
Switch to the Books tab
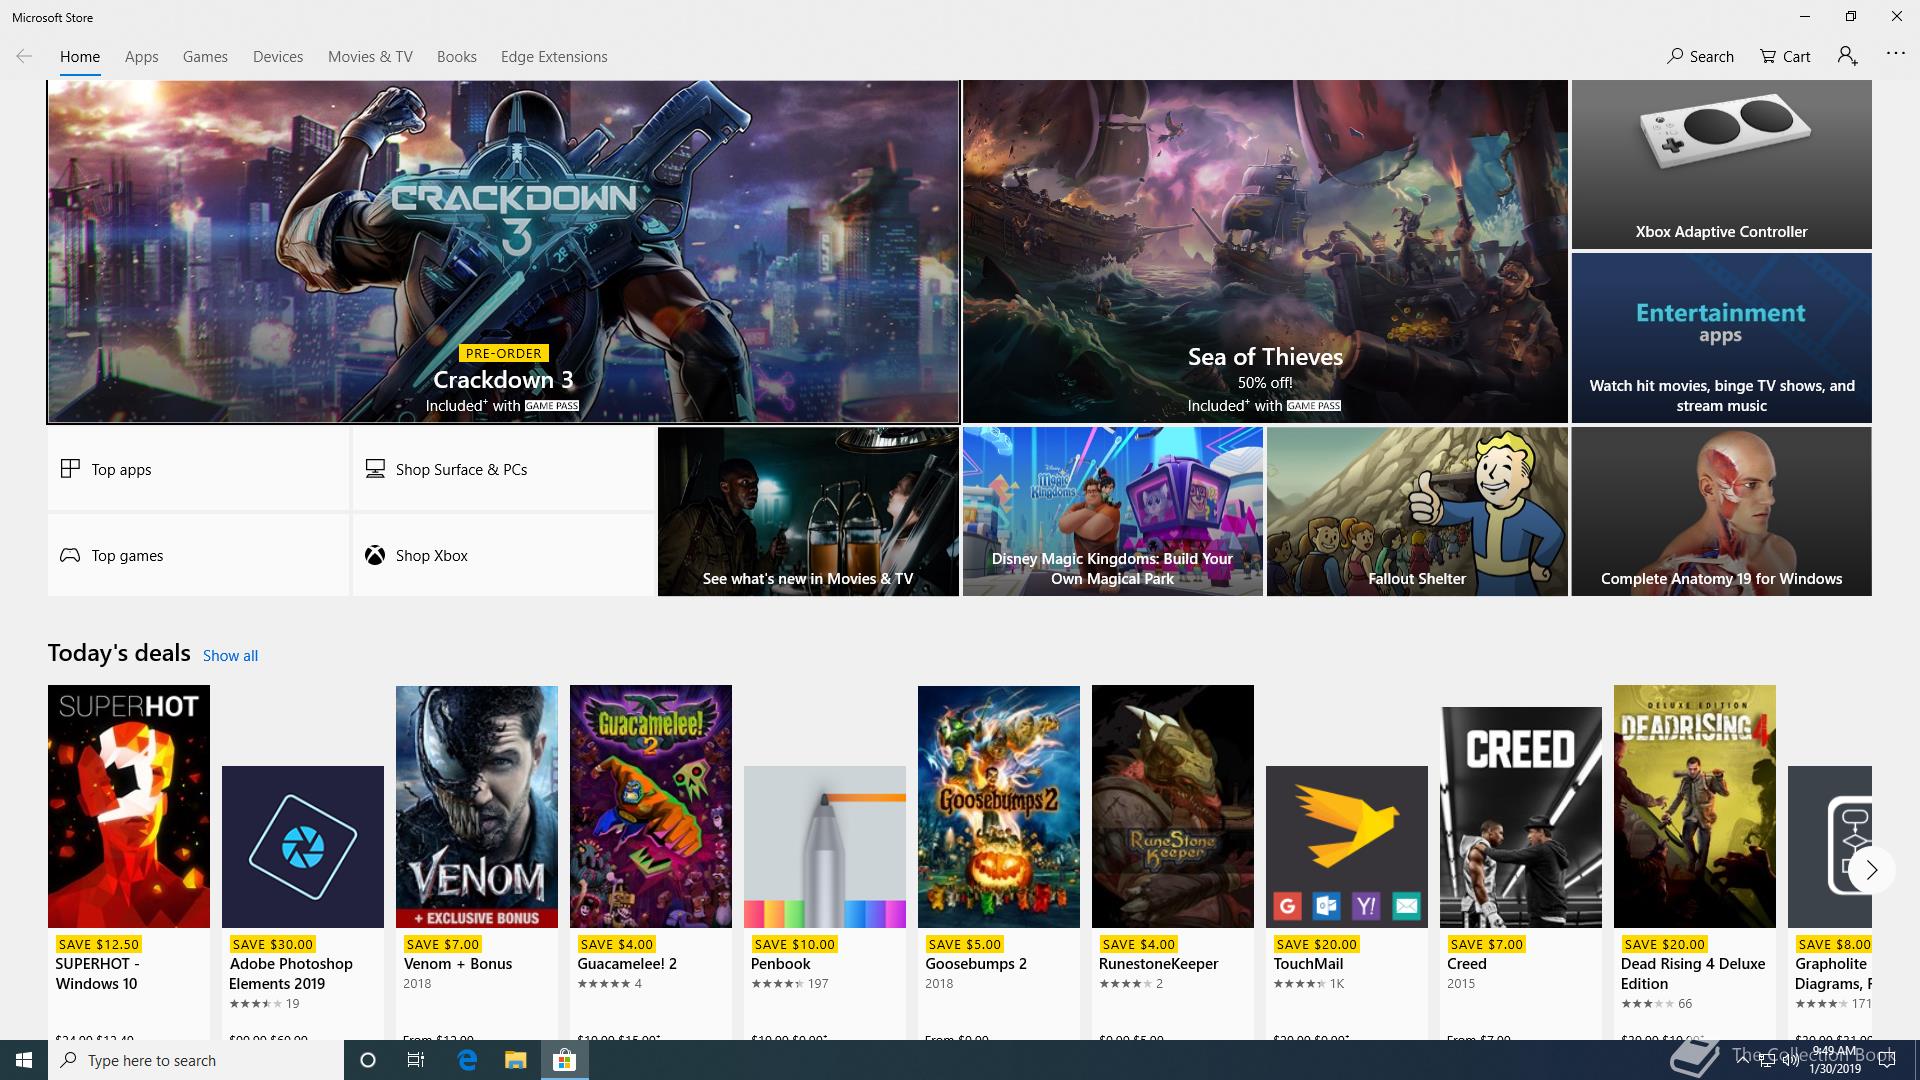pos(456,57)
